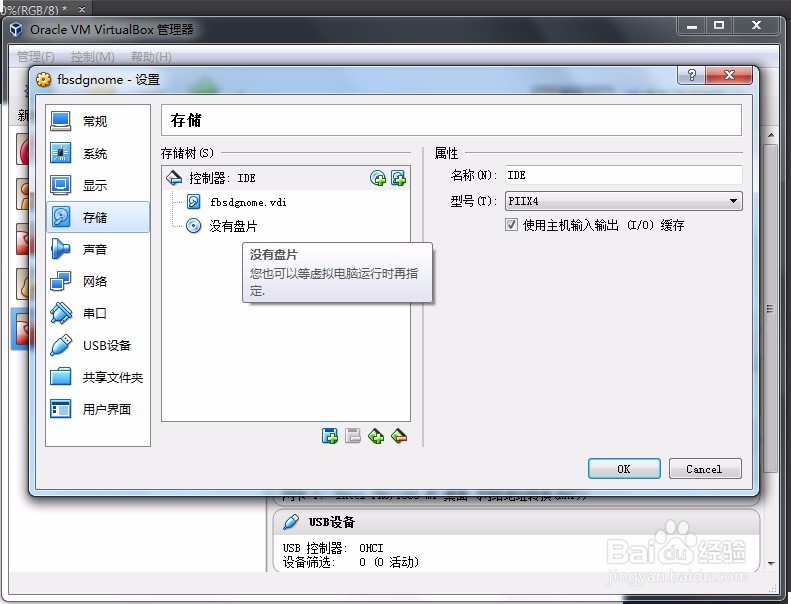Click the USB icon in Manager details
Viewport: 791px width, 604px height.
pyautogui.click(x=291, y=522)
